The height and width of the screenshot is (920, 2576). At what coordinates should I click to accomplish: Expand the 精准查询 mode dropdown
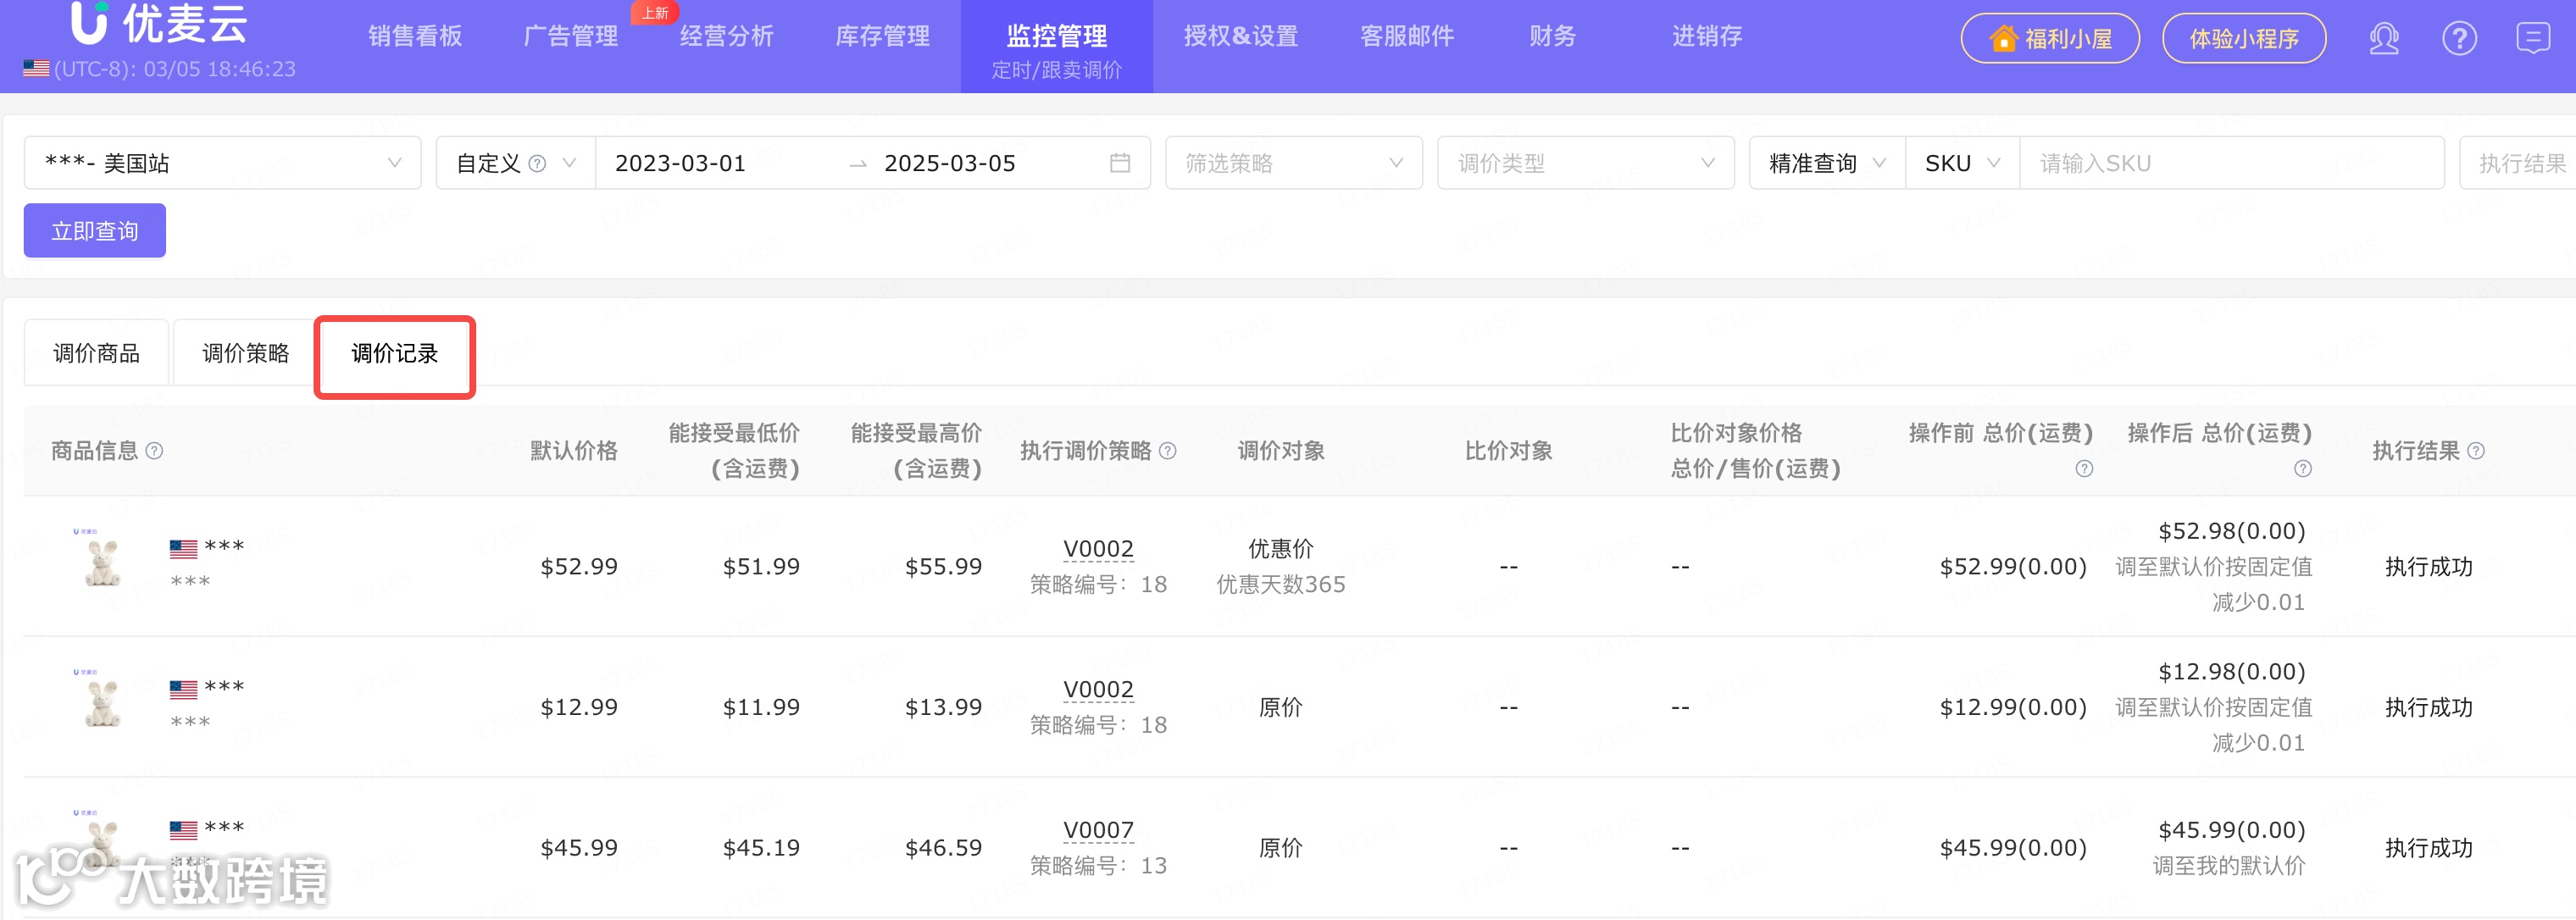click(1826, 163)
